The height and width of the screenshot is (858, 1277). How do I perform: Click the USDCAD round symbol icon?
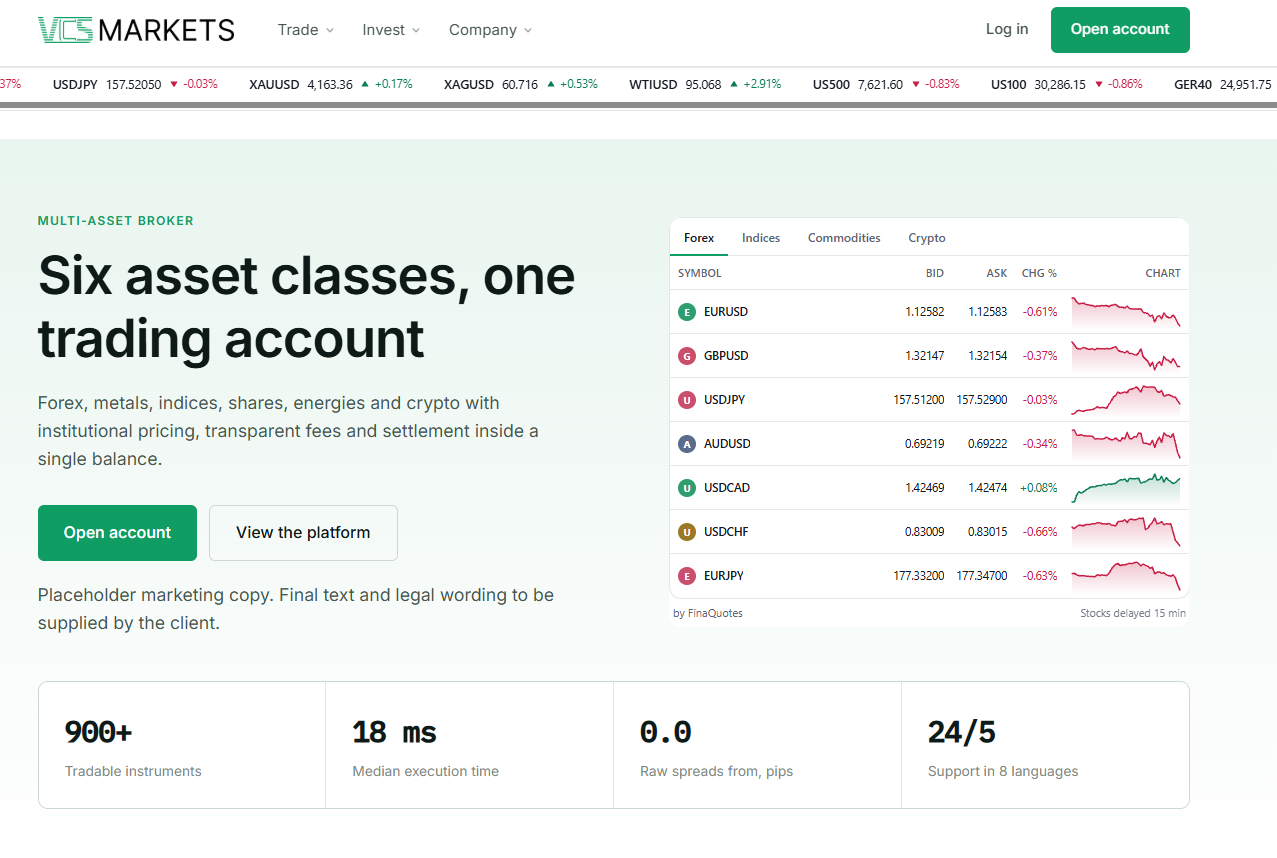[x=686, y=488]
